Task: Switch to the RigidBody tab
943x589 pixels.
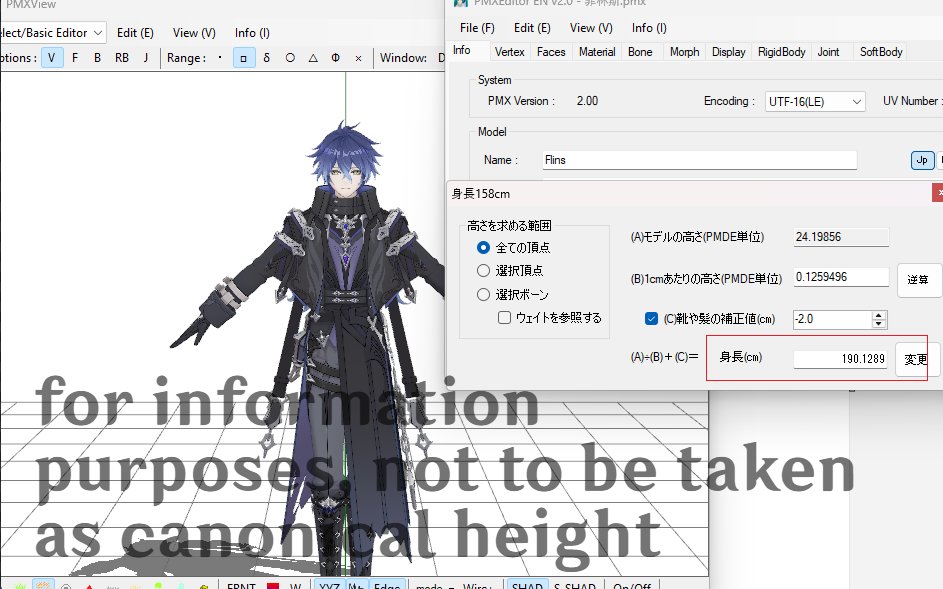Action: (781, 52)
